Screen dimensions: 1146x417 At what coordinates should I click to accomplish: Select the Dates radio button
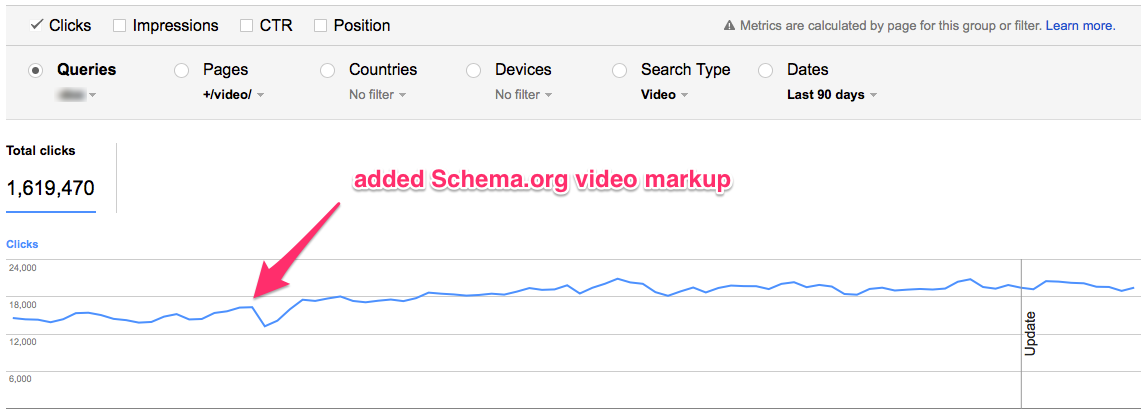point(766,71)
